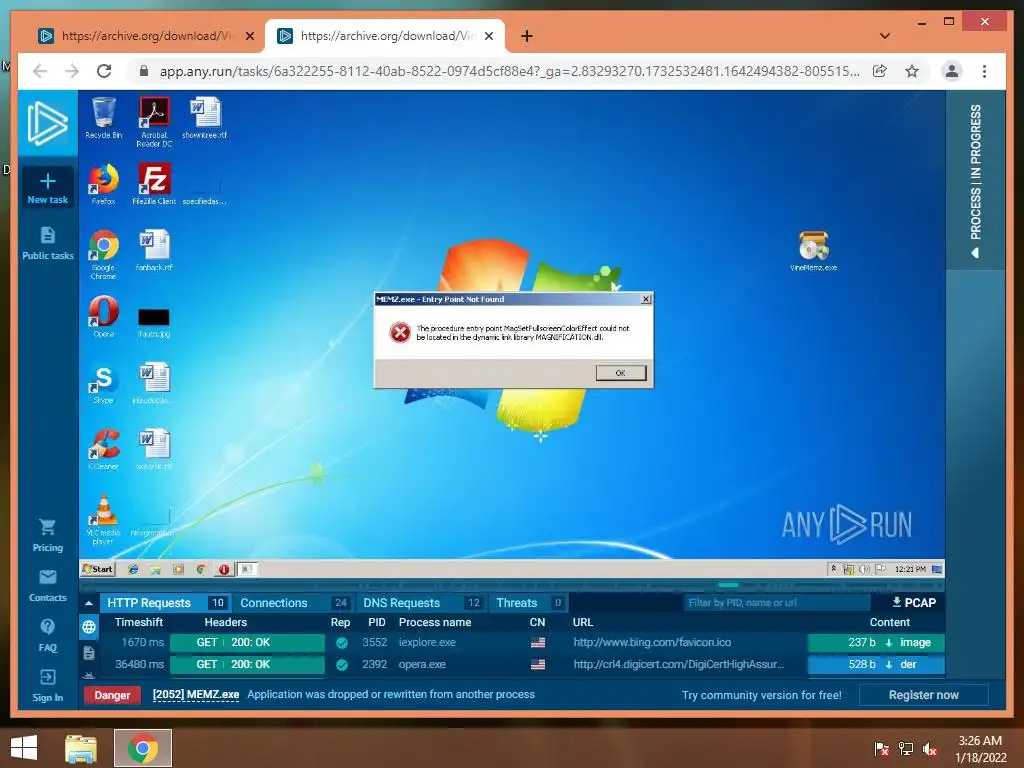Open the Windows 7 Start menu

coord(97,569)
